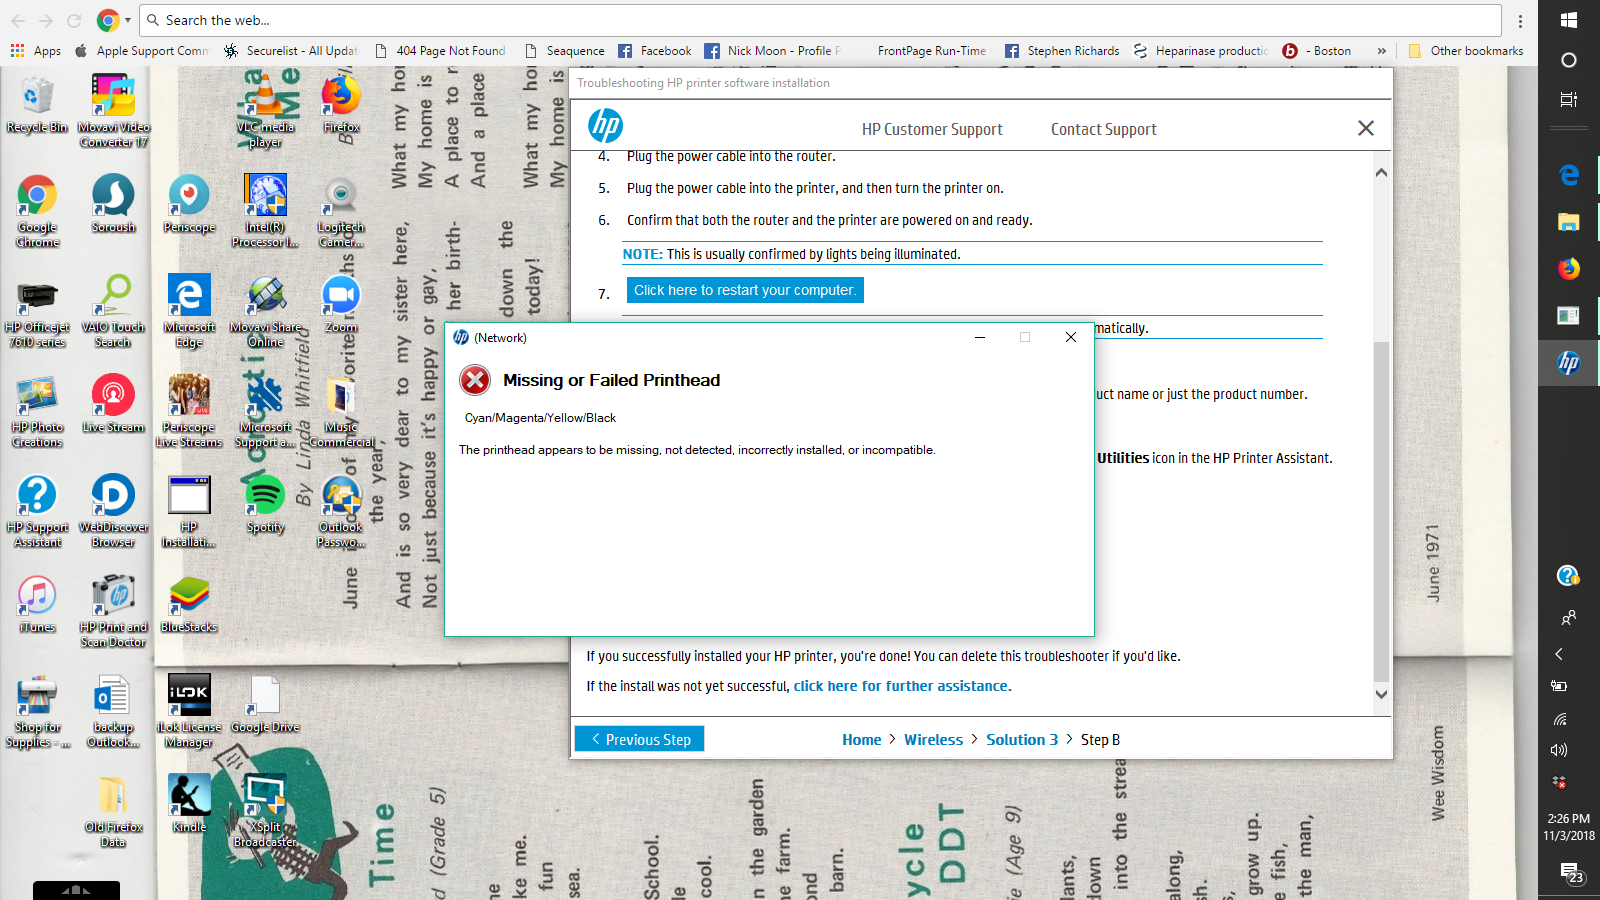Open the speaker icon in the system tray
Screen dimensions: 1600x900
(1560, 750)
